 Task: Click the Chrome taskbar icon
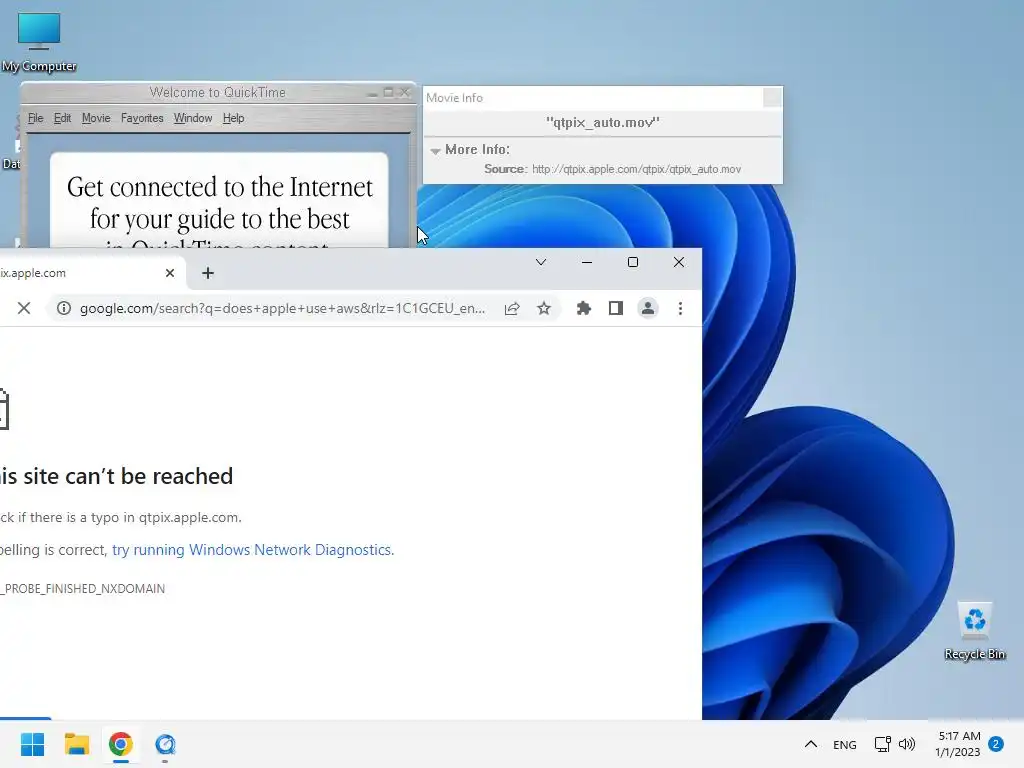[121, 744]
